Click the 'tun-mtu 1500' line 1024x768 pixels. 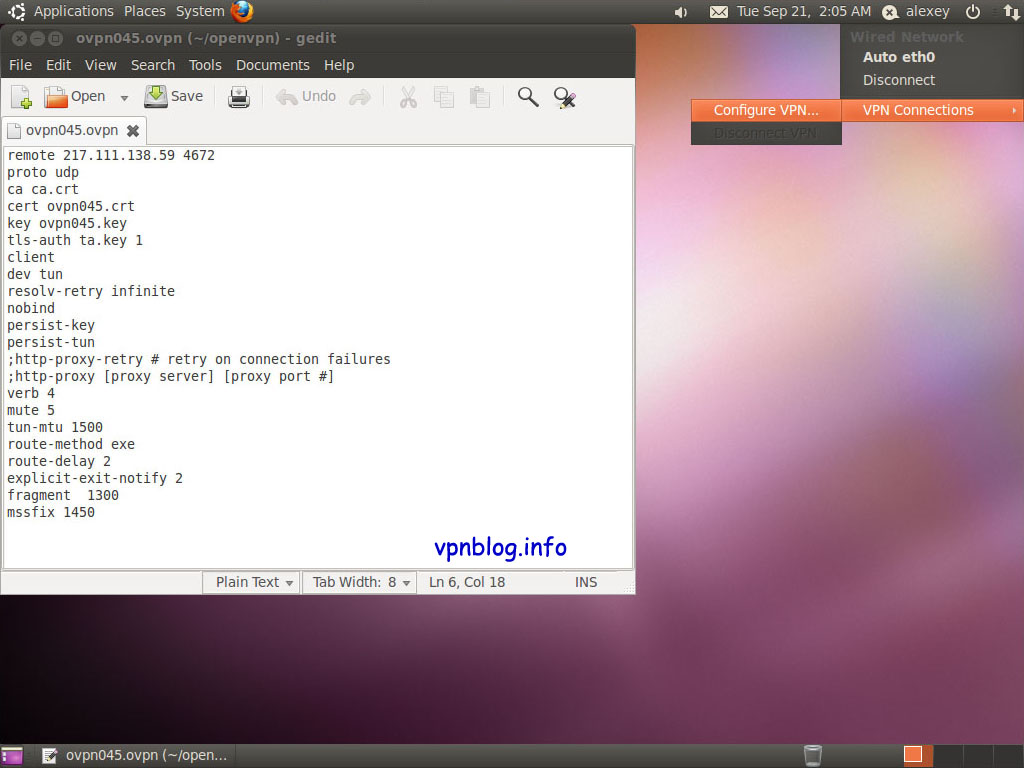(x=55, y=427)
